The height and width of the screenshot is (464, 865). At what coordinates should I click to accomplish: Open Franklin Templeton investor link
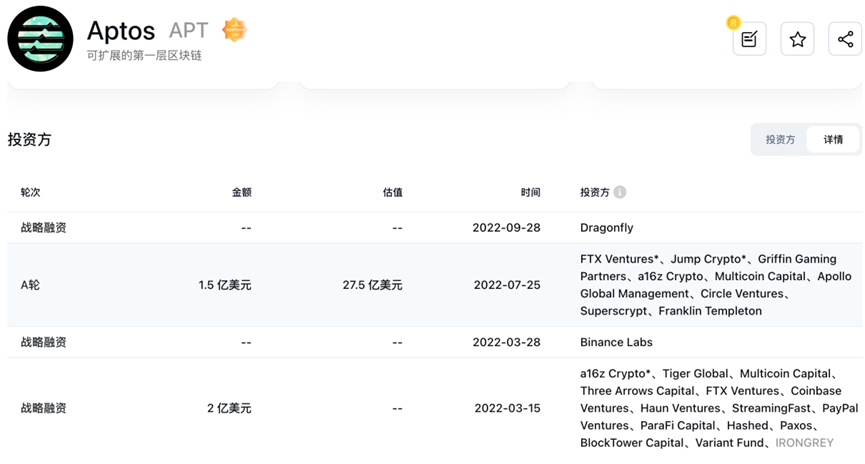[x=710, y=311]
